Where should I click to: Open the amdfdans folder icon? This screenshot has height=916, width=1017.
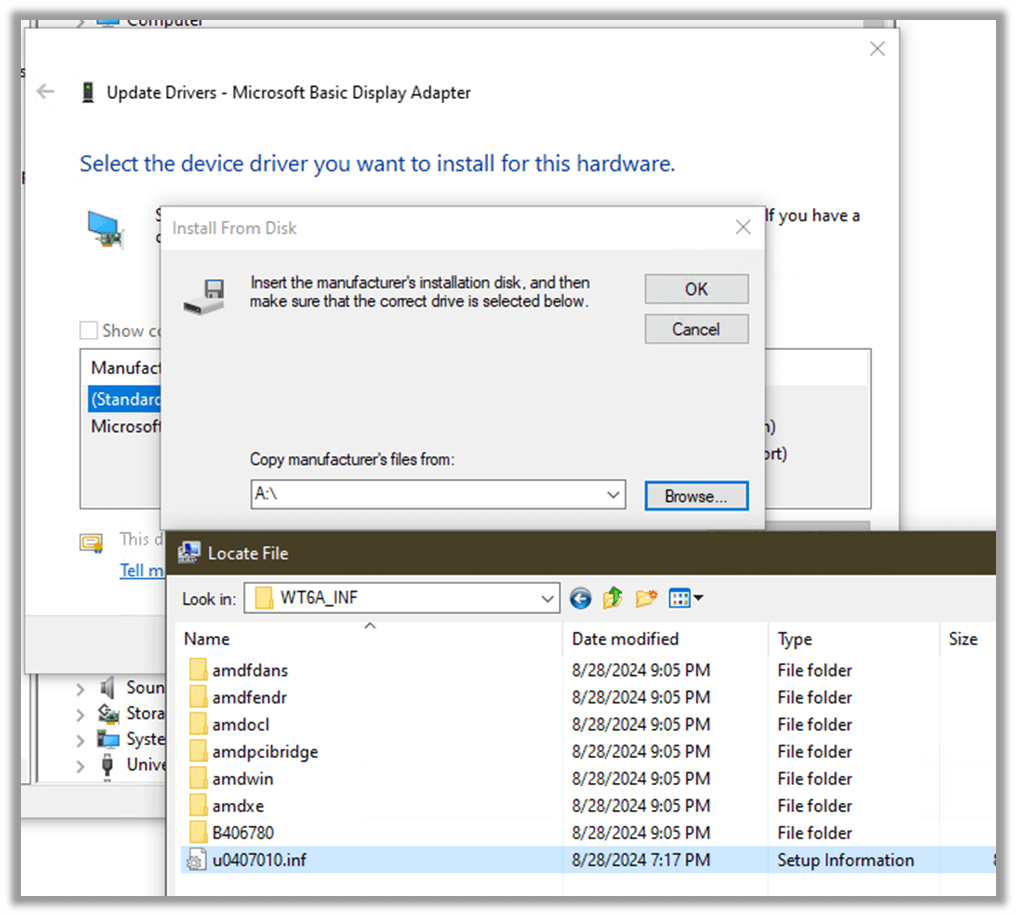tap(198, 670)
